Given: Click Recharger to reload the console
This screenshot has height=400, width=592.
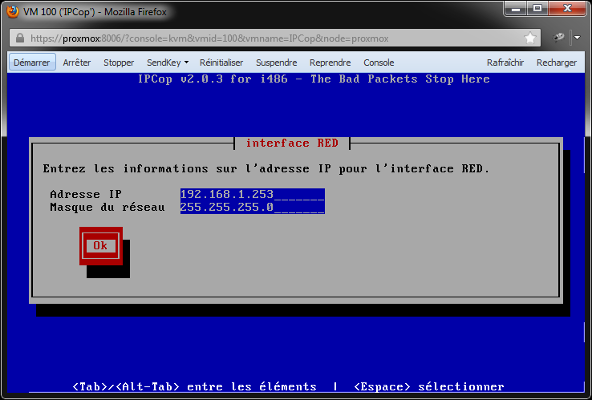Looking at the screenshot, I should click(x=557, y=62).
